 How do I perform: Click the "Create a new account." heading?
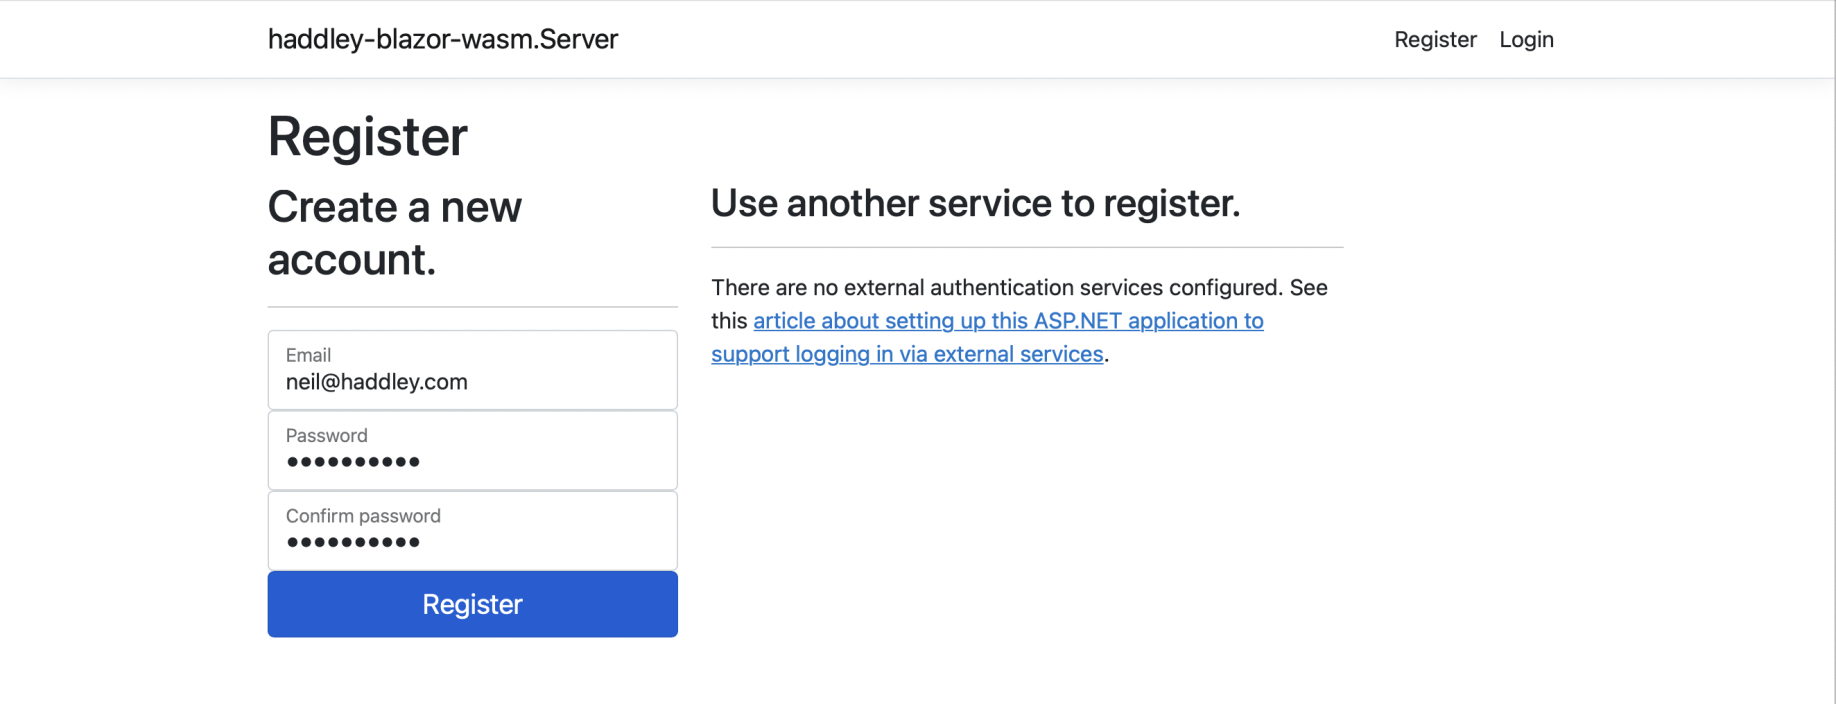[x=394, y=233]
